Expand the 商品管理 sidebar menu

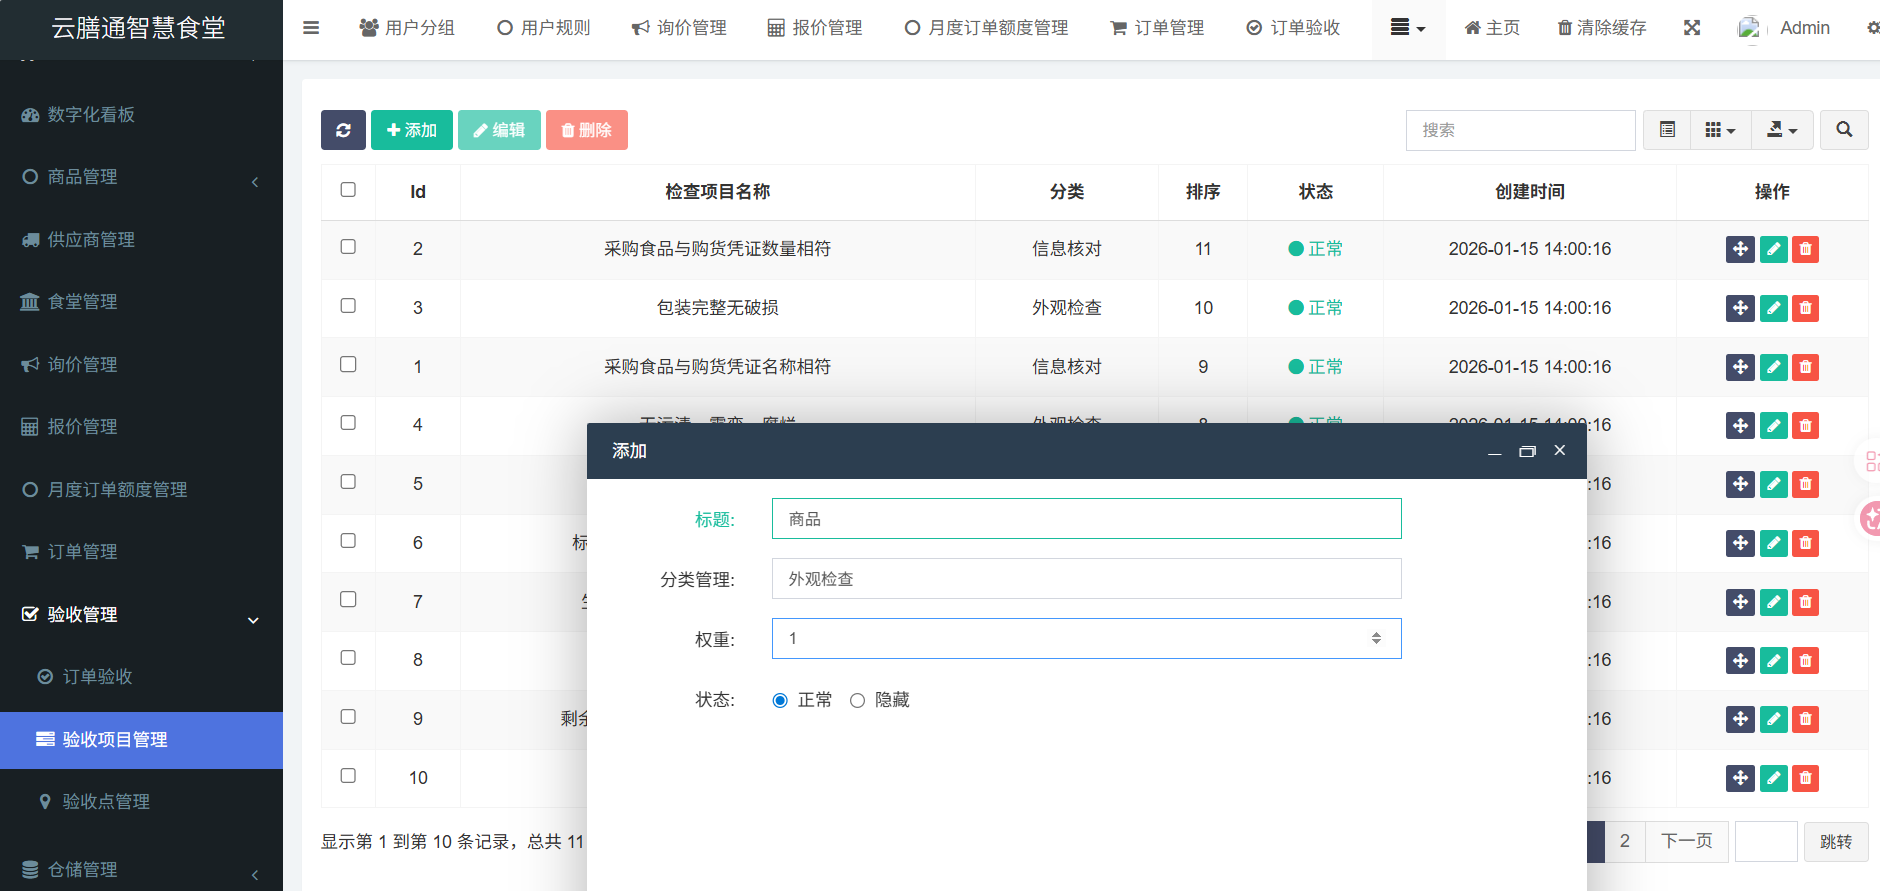[140, 177]
